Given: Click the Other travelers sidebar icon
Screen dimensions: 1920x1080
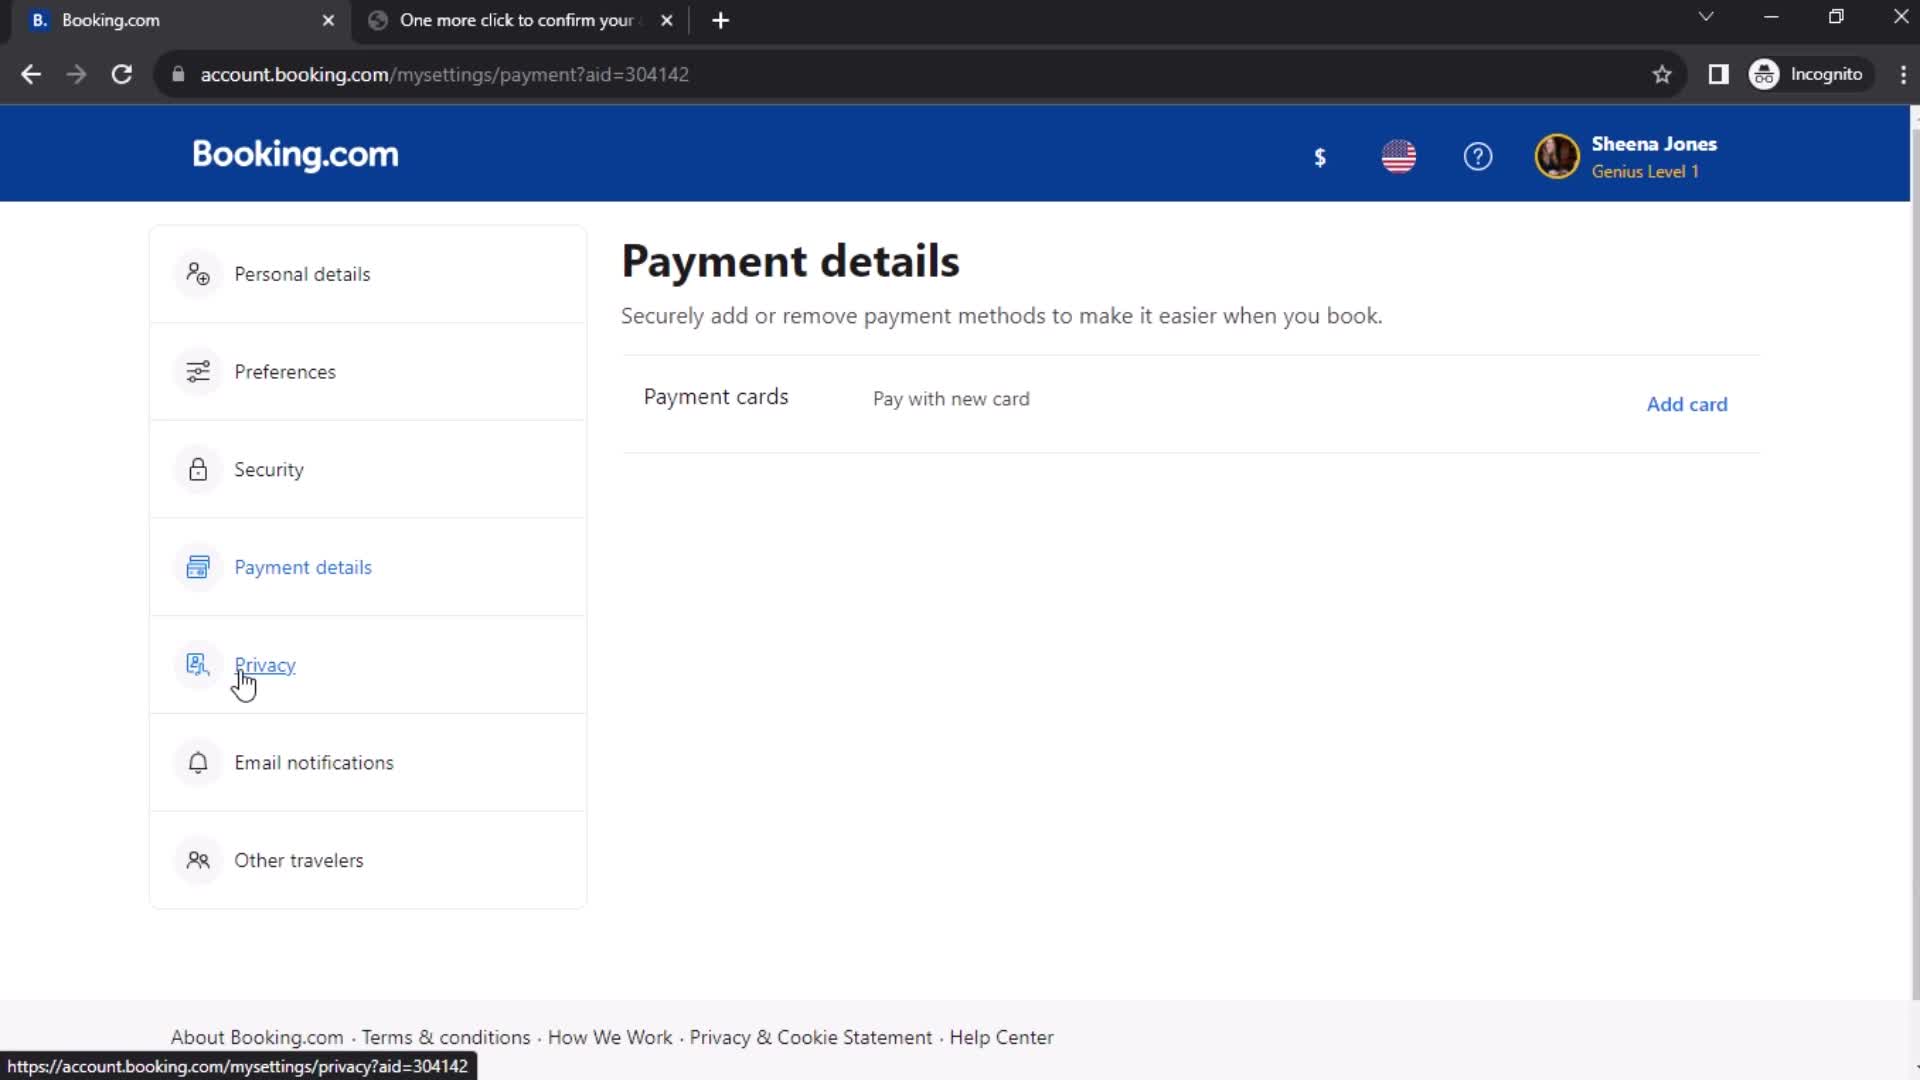Looking at the screenshot, I should tap(198, 860).
